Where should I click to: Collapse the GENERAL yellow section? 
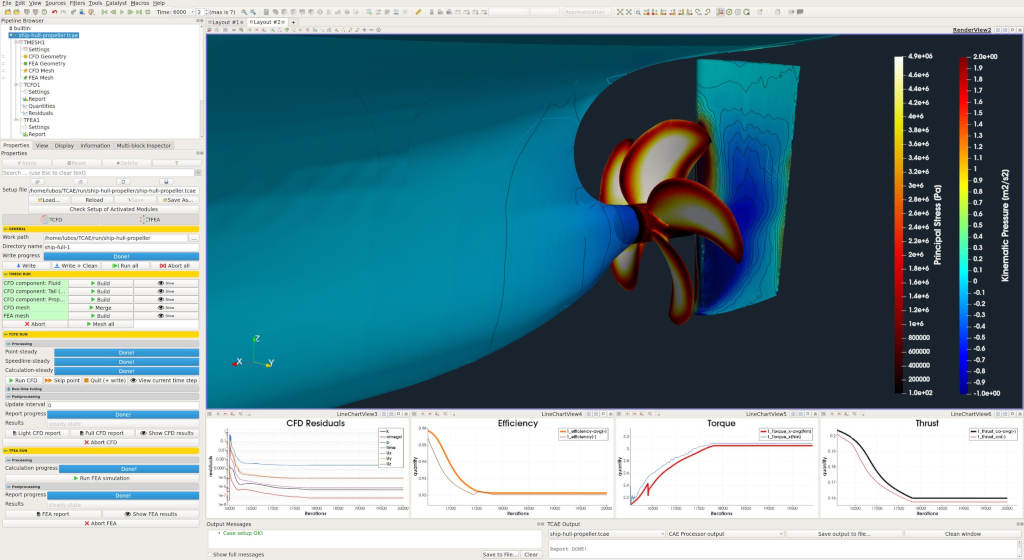(x=101, y=229)
